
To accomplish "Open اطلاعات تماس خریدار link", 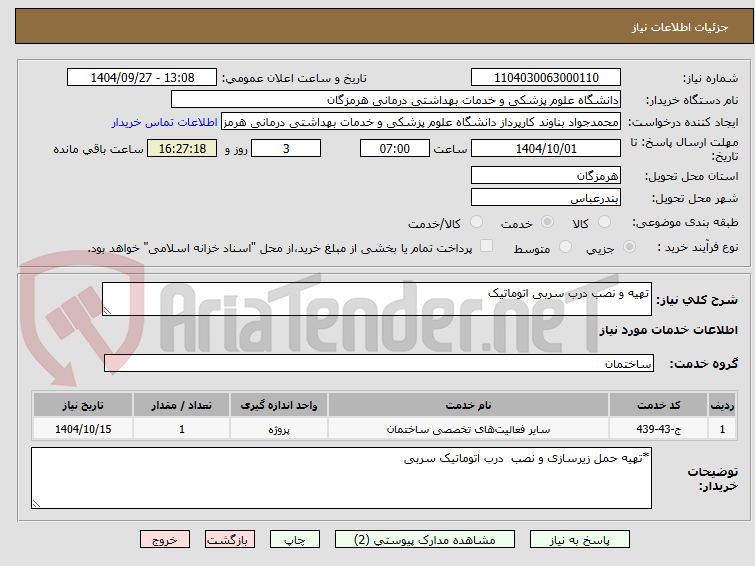I will tap(165, 122).
